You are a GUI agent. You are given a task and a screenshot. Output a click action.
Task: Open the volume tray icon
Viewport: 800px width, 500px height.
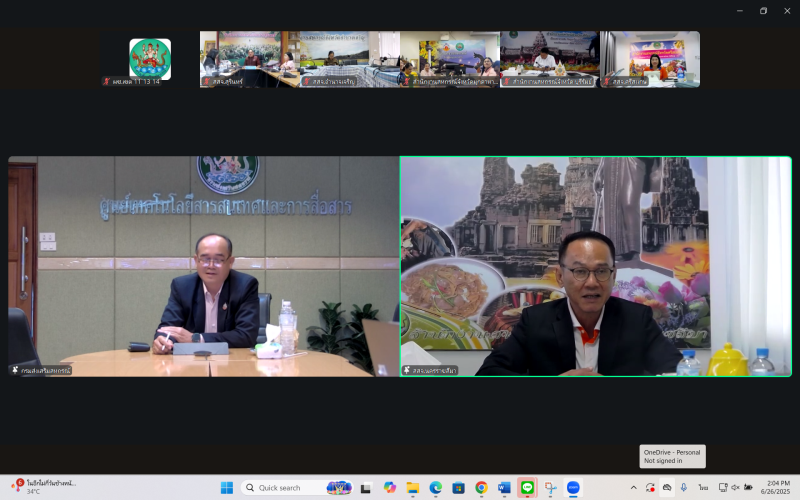735,488
